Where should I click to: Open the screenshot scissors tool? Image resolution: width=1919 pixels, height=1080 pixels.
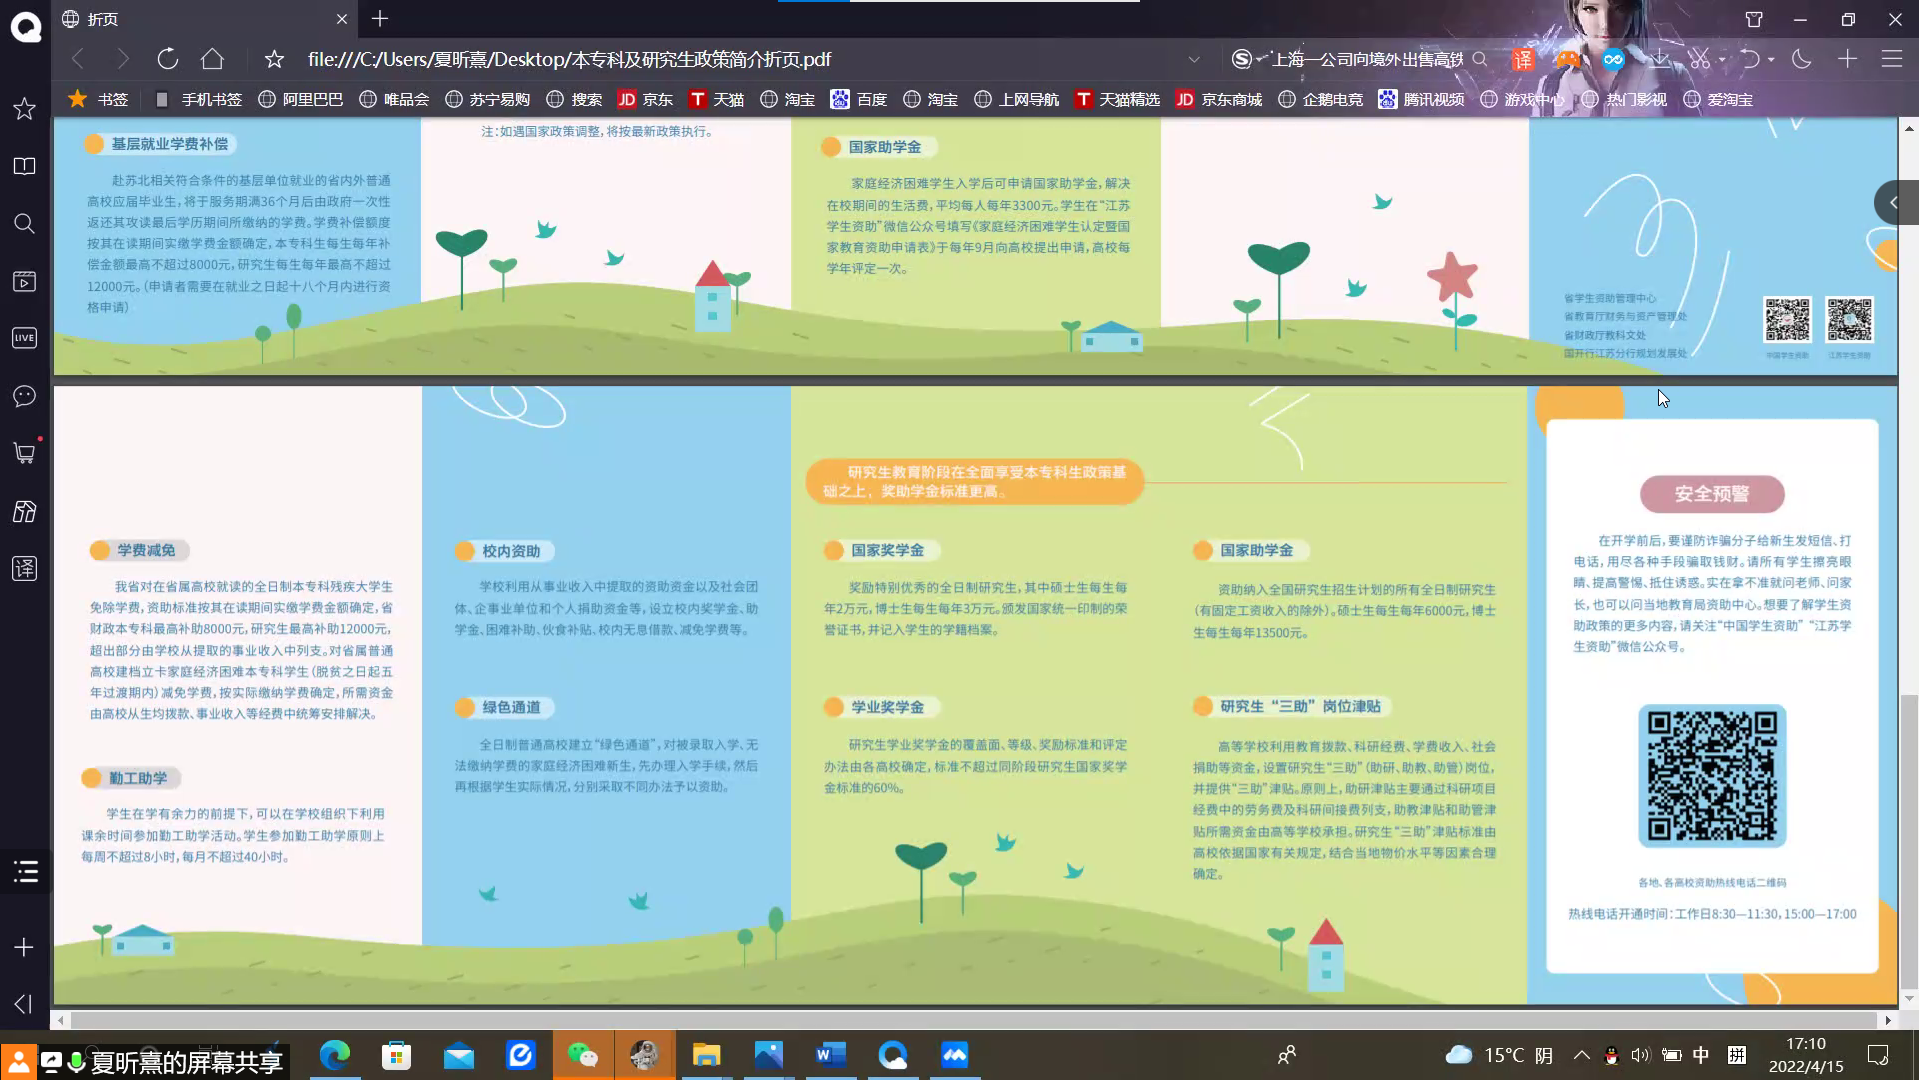1699,59
